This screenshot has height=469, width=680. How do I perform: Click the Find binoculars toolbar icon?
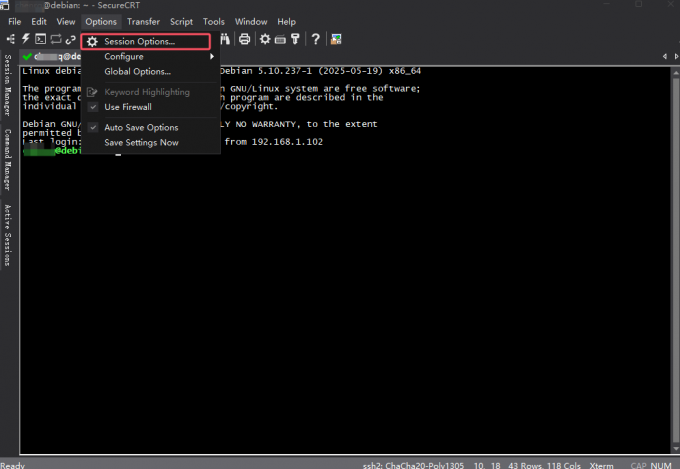coord(225,39)
